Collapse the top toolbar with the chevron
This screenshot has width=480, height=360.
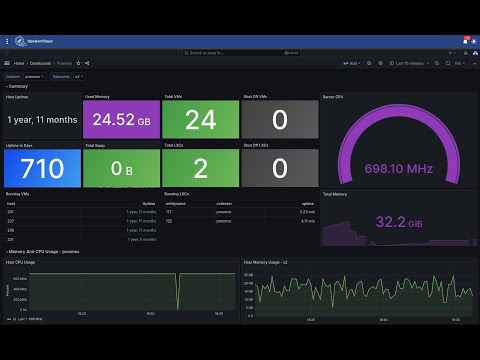(x=475, y=63)
